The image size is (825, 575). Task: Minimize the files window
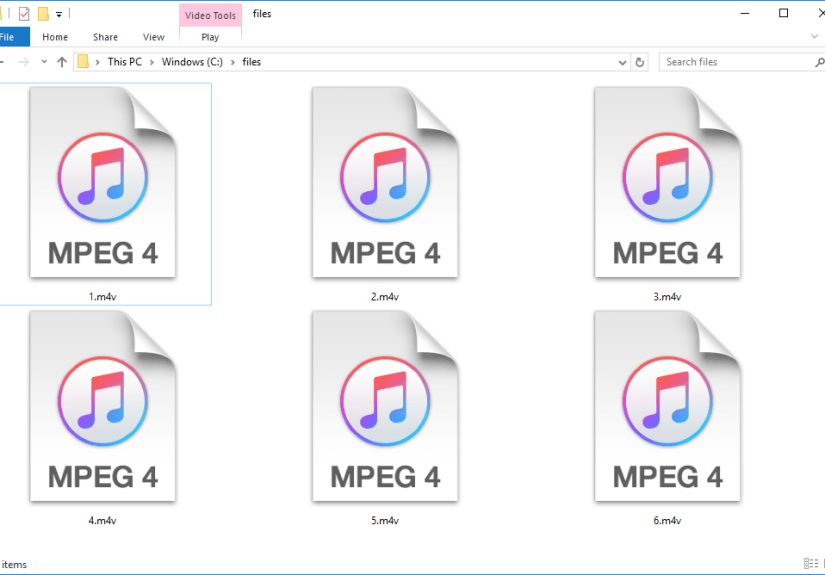pyautogui.click(x=744, y=13)
